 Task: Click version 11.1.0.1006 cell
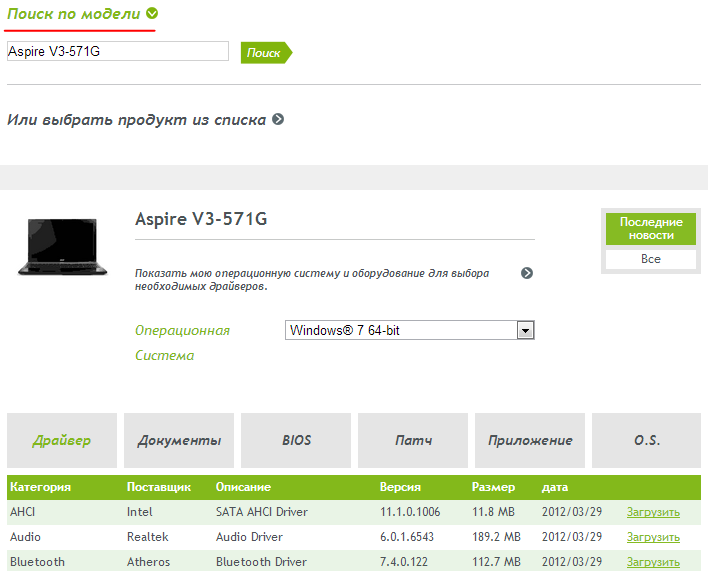tap(410, 512)
